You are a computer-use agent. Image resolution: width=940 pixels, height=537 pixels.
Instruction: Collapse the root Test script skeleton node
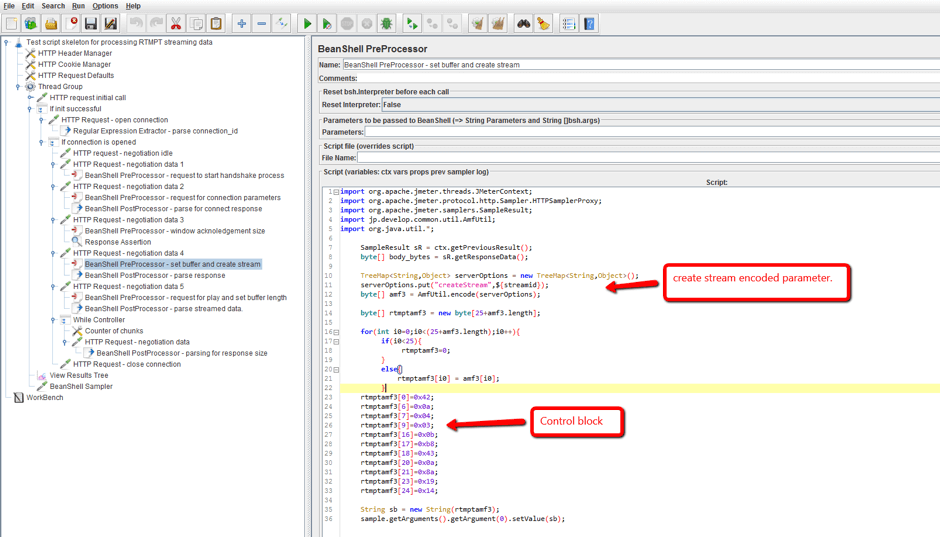tap(7, 42)
